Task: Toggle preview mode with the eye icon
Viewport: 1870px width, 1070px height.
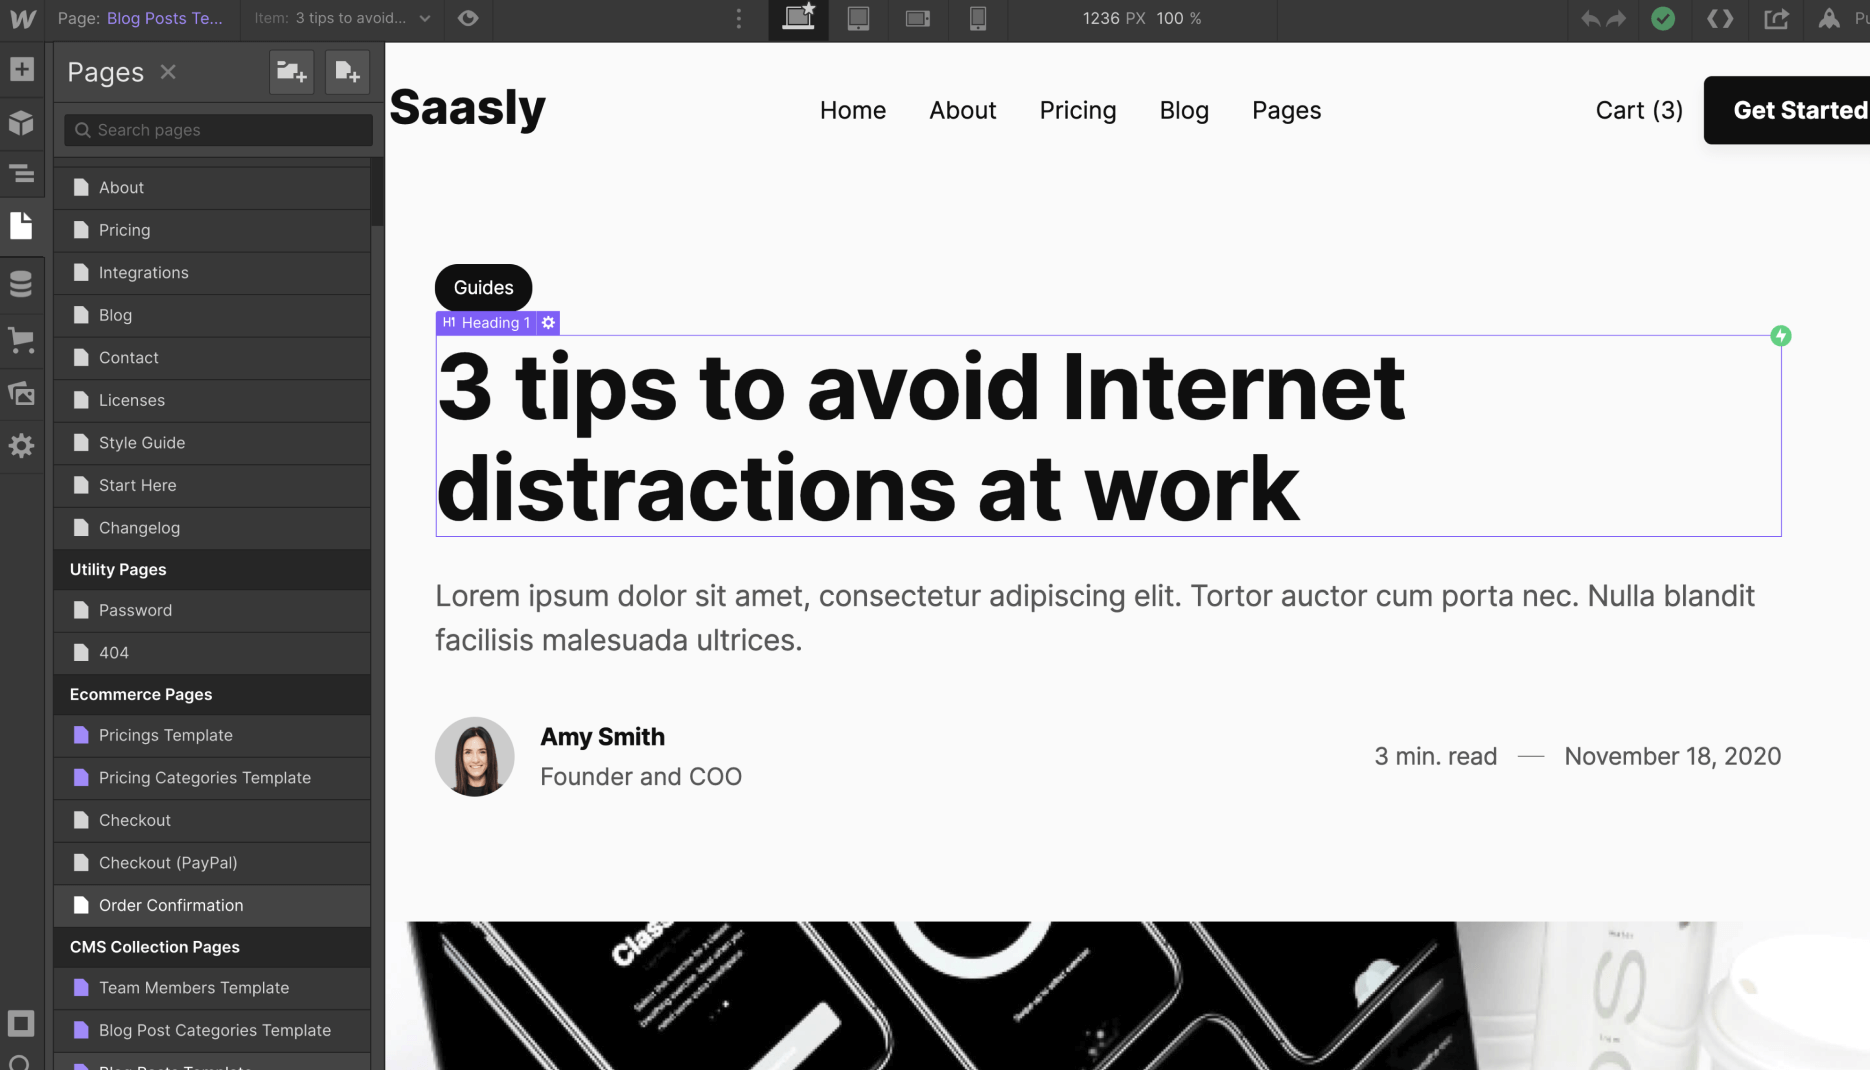Action: [468, 18]
